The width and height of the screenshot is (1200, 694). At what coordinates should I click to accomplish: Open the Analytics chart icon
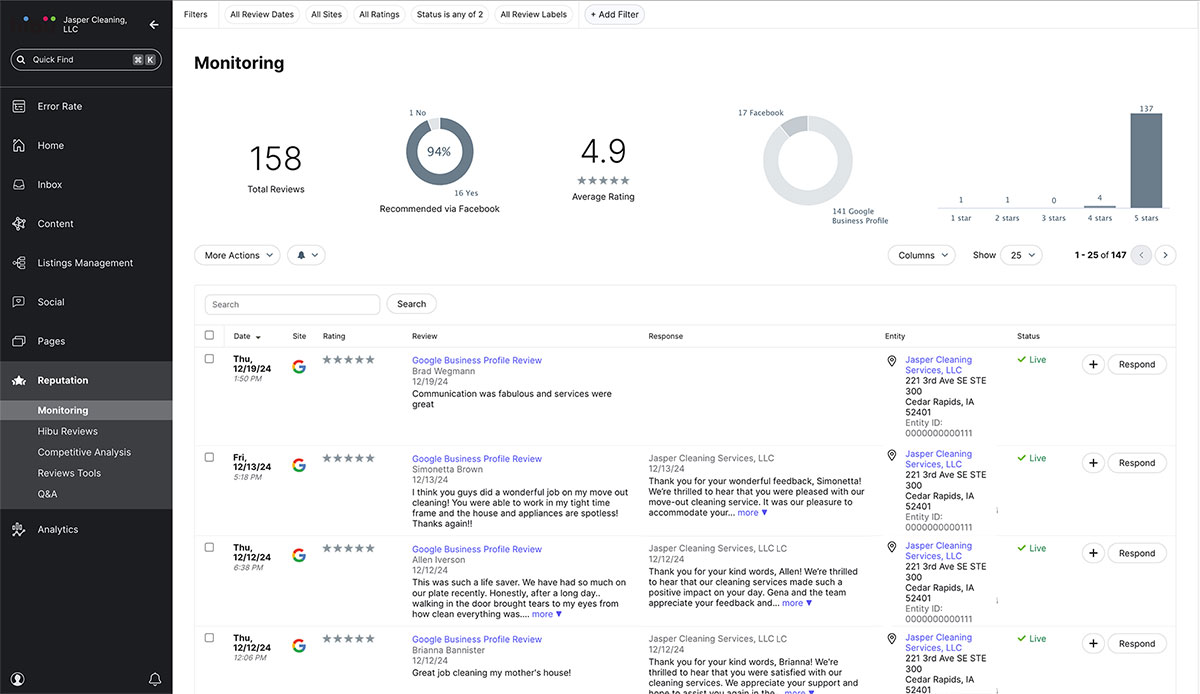18,530
